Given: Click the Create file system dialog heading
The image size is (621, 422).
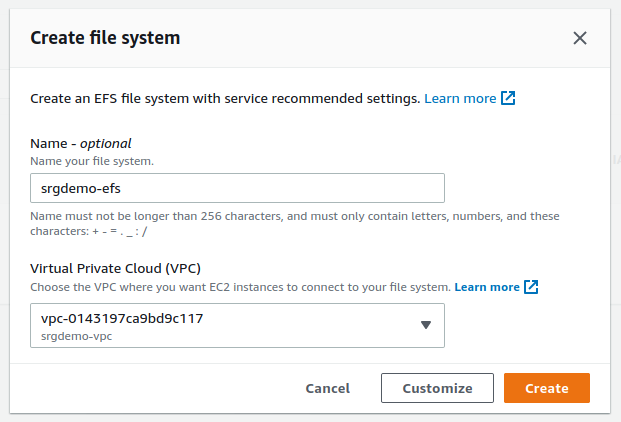Looking at the screenshot, I should click(x=105, y=38).
